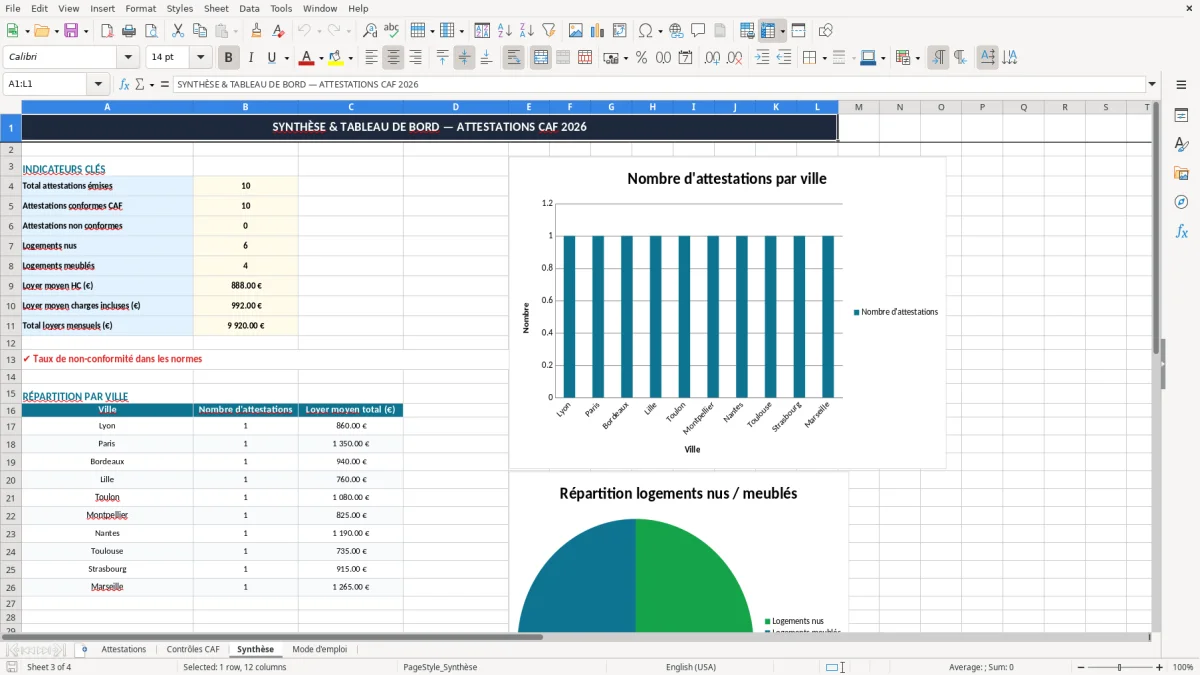The image size is (1200, 675).
Task: Toggle Italic formatting
Action: 251,58
